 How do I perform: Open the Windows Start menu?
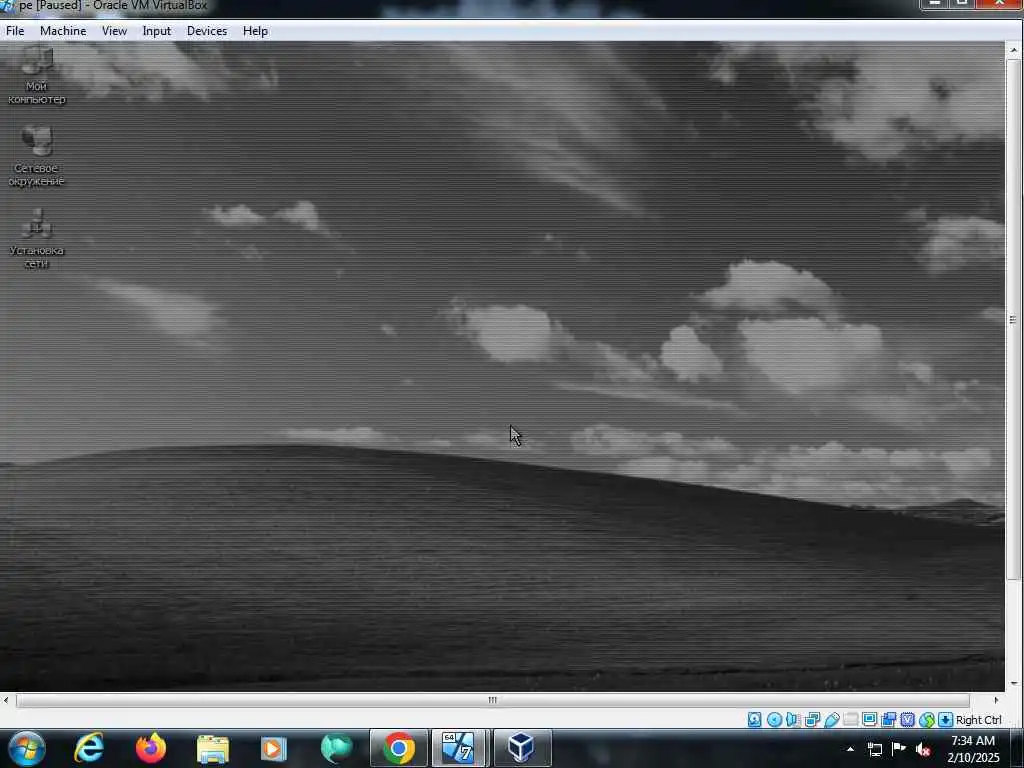27,748
